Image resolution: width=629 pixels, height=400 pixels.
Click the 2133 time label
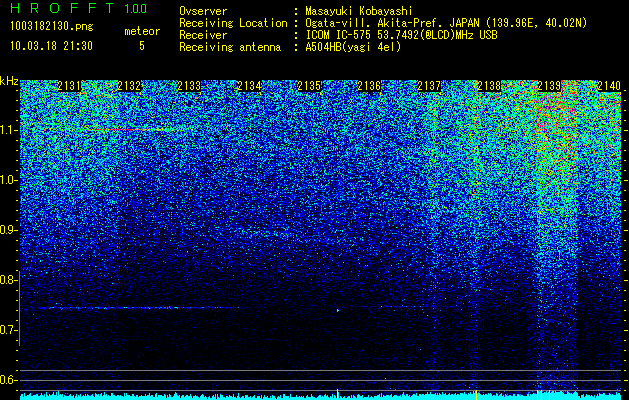(189, 86)
